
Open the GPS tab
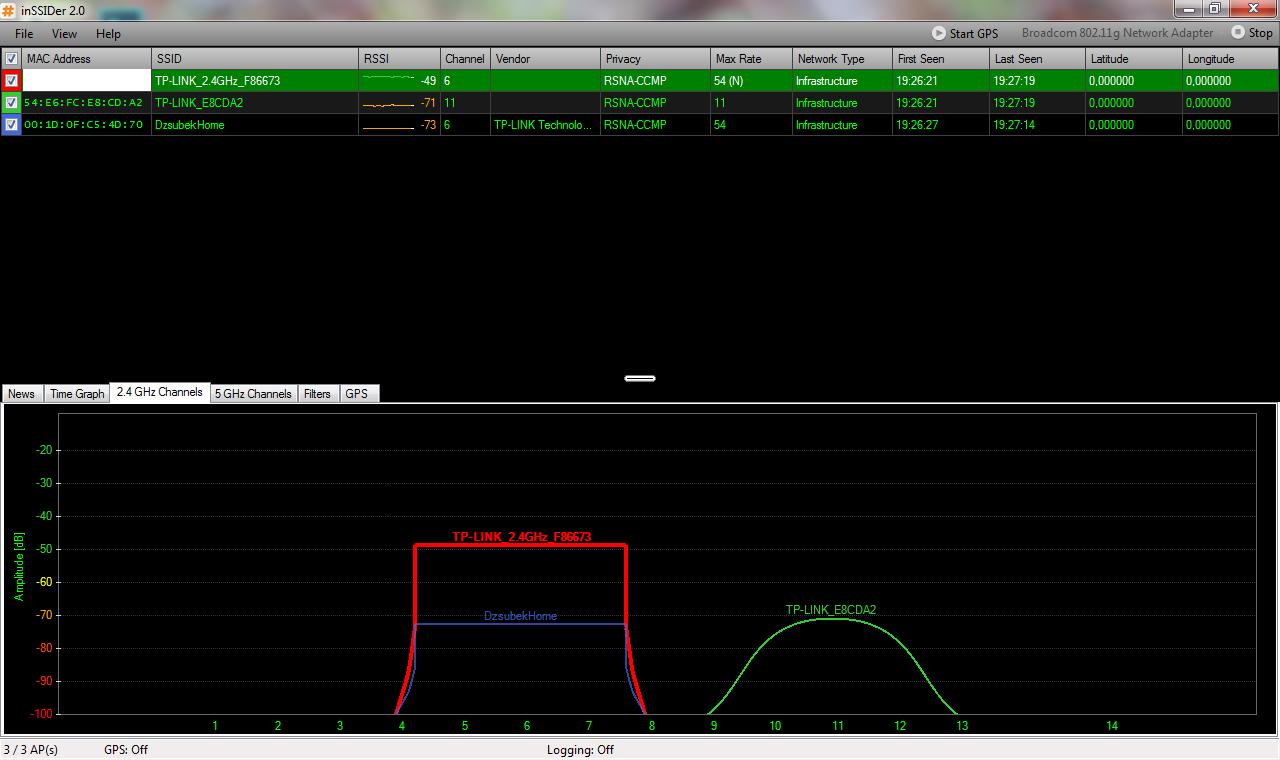(357, 394)
